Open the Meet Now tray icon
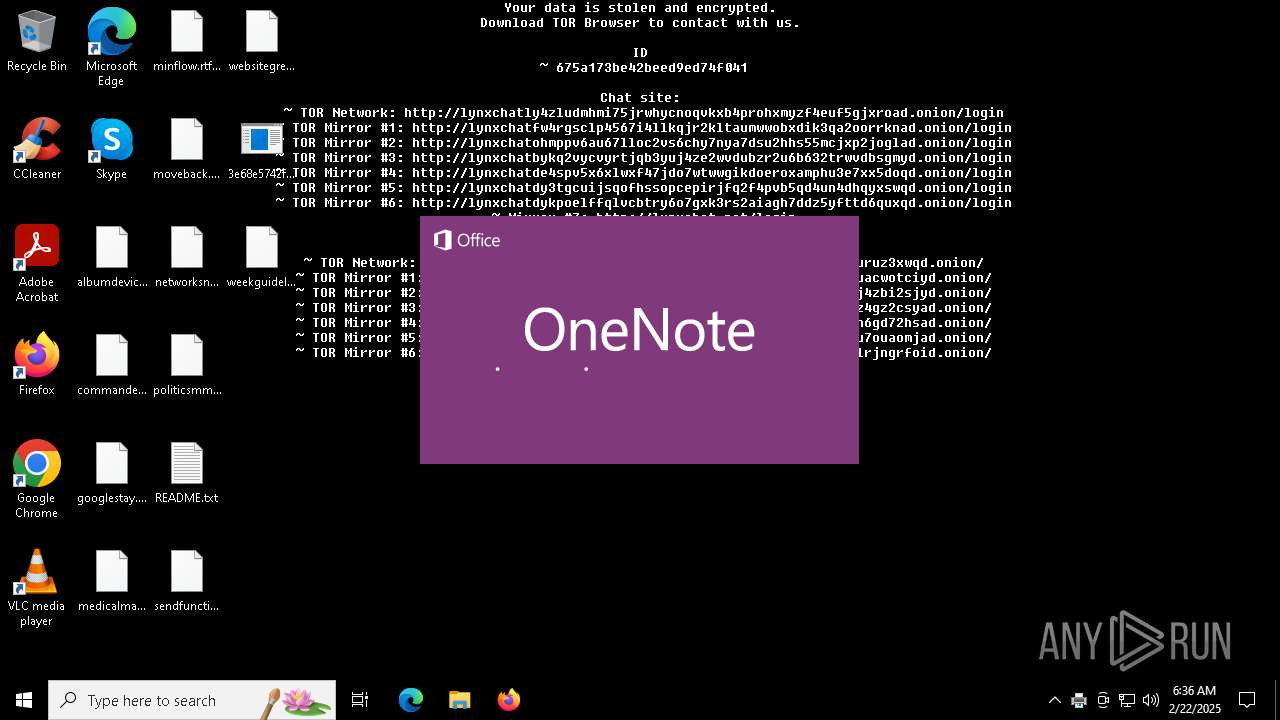Image resolution: width=1280 pixels, height=720 pixels. [x=1103, y=700]
